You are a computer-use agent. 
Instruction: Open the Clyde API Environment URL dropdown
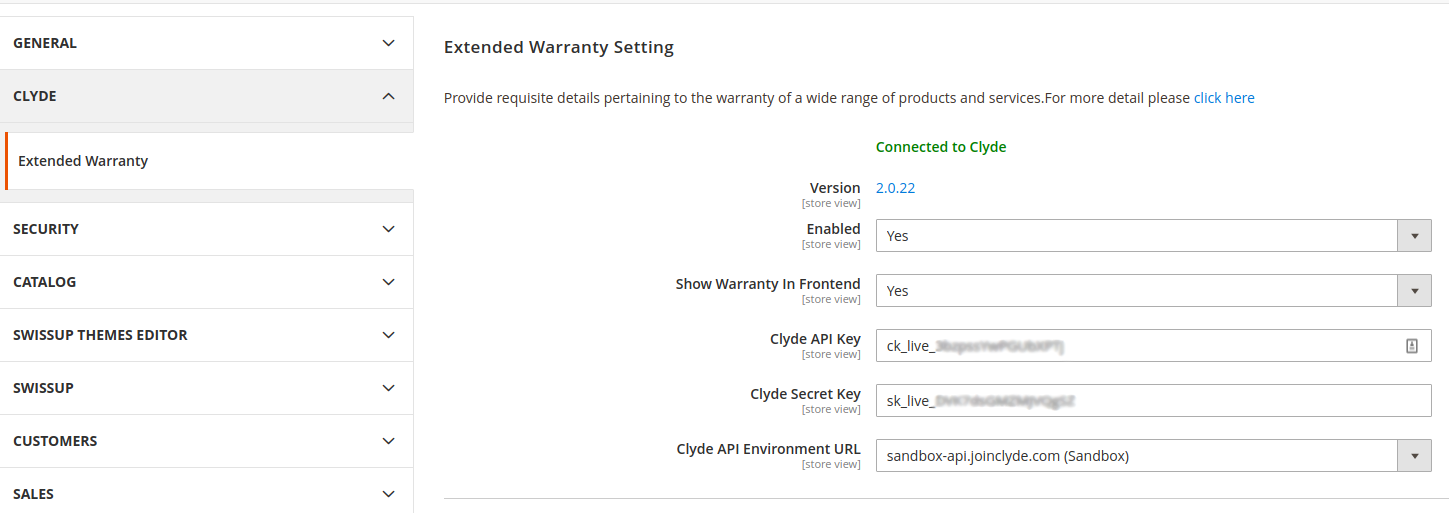tap(1154, 456)
